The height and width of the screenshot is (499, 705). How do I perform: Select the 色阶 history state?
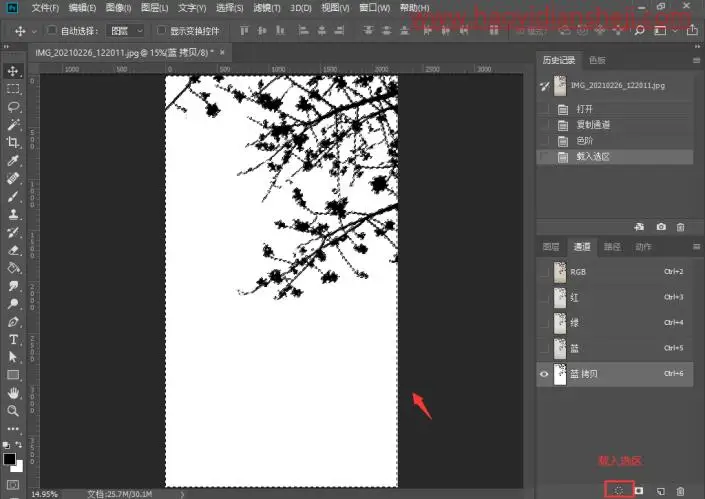pyautogui.click(x=615, y=141)
